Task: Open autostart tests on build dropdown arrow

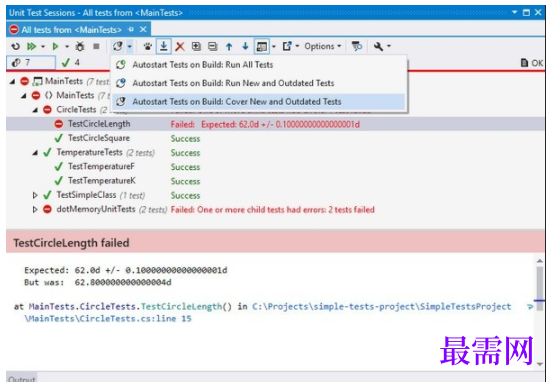Action: 130,46
